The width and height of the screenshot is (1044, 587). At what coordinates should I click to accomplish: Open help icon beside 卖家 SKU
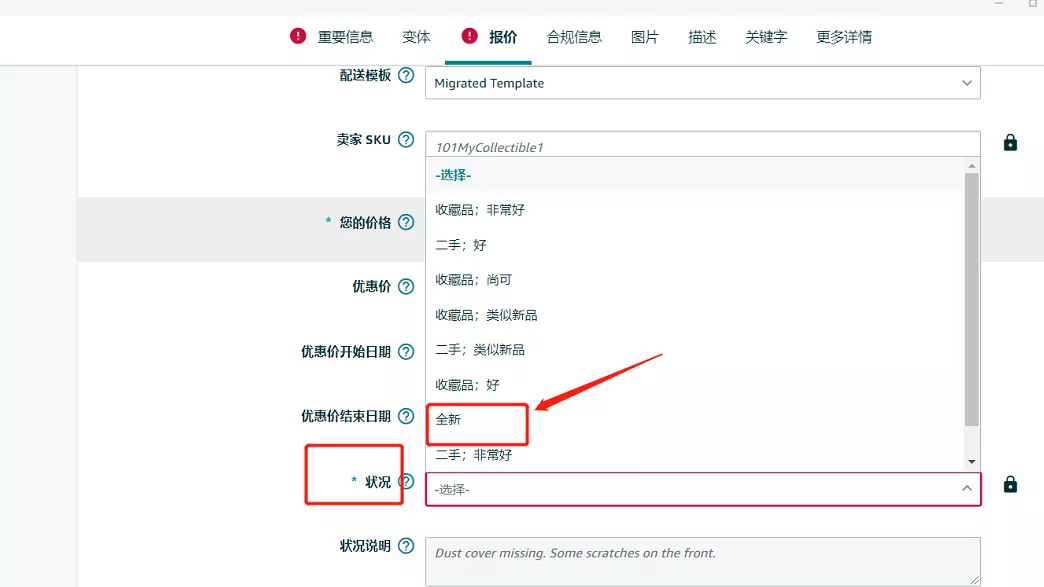[x=405, y=140]
